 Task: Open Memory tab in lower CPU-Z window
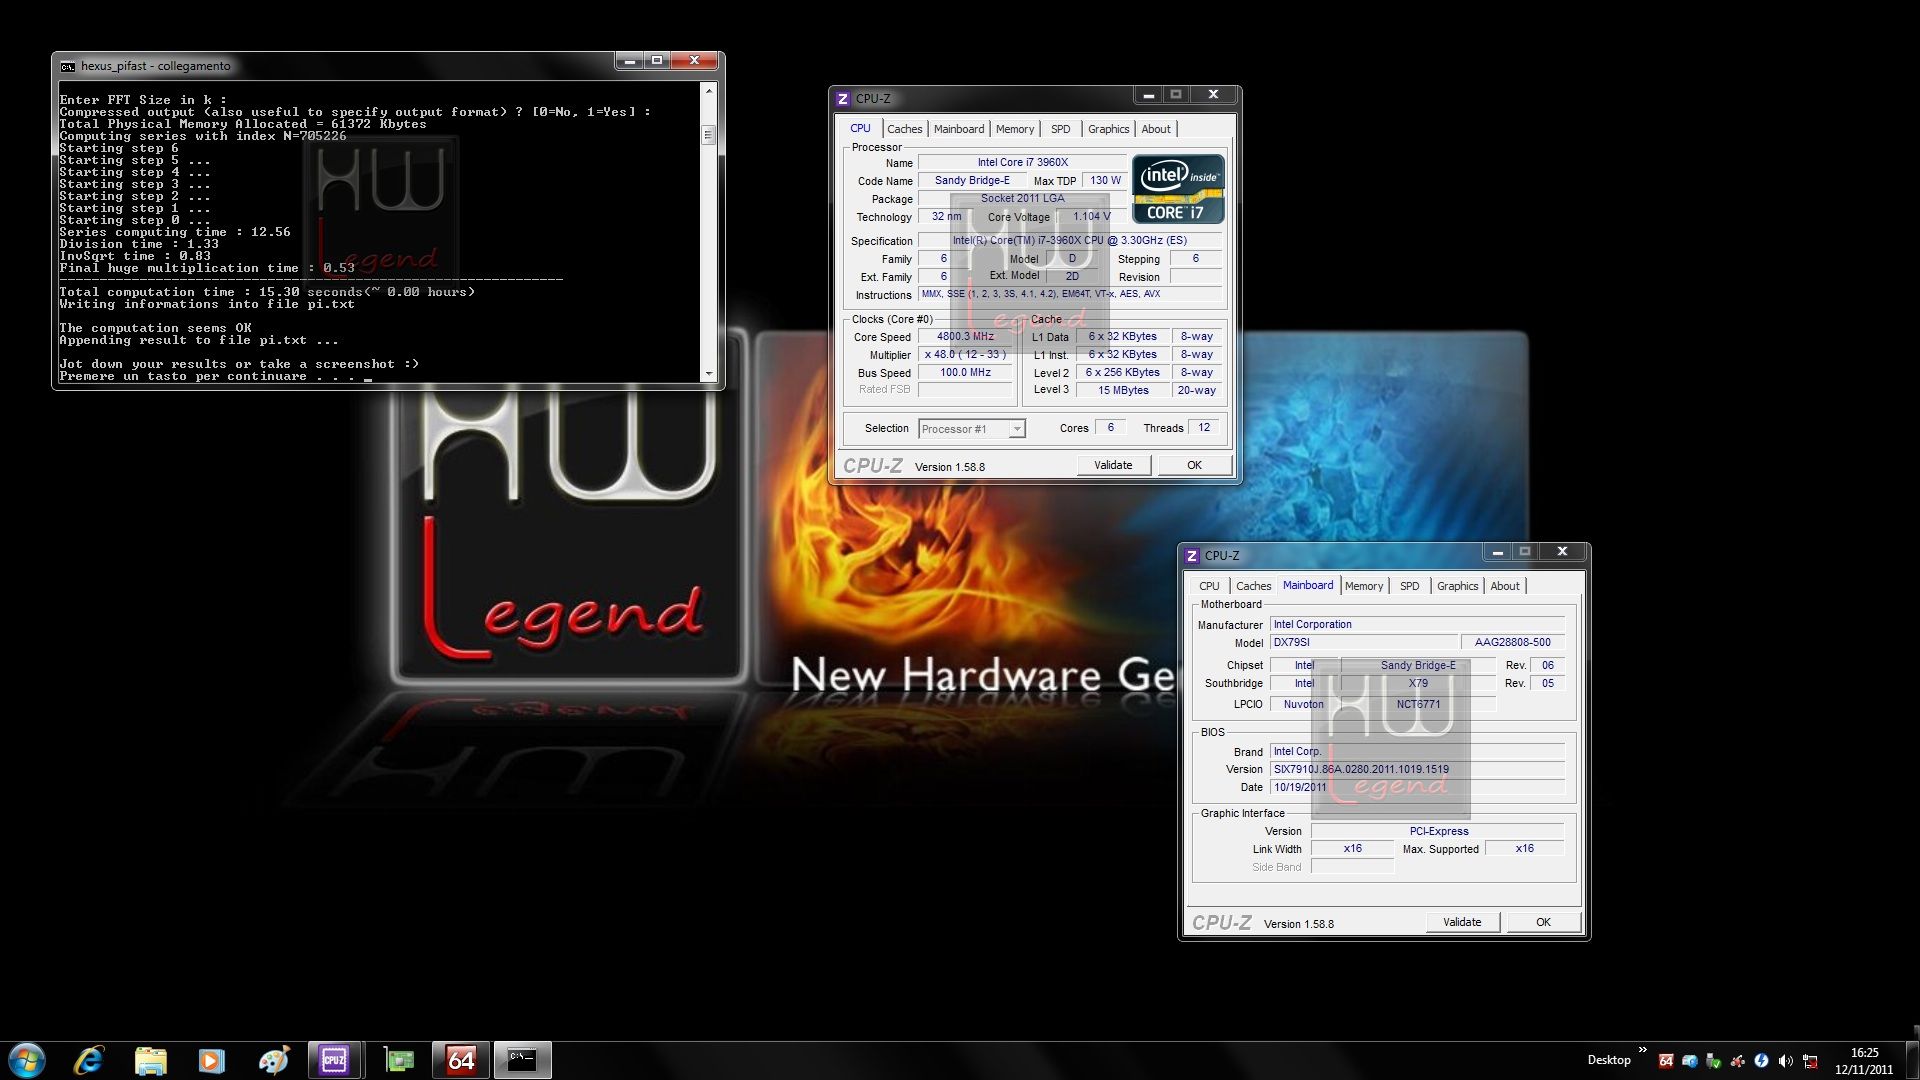pyautogui.click(x=1364, y=586)
